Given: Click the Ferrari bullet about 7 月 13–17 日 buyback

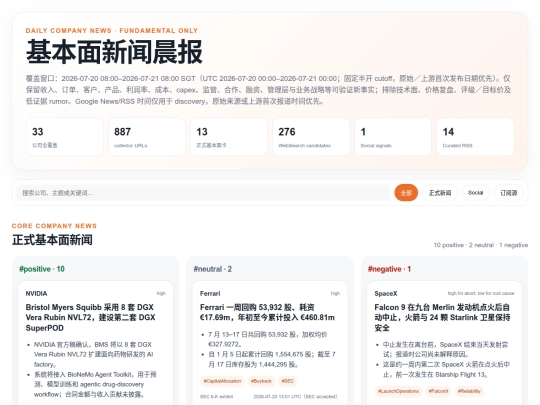Looking at the screenshot, I should (268, 339).
